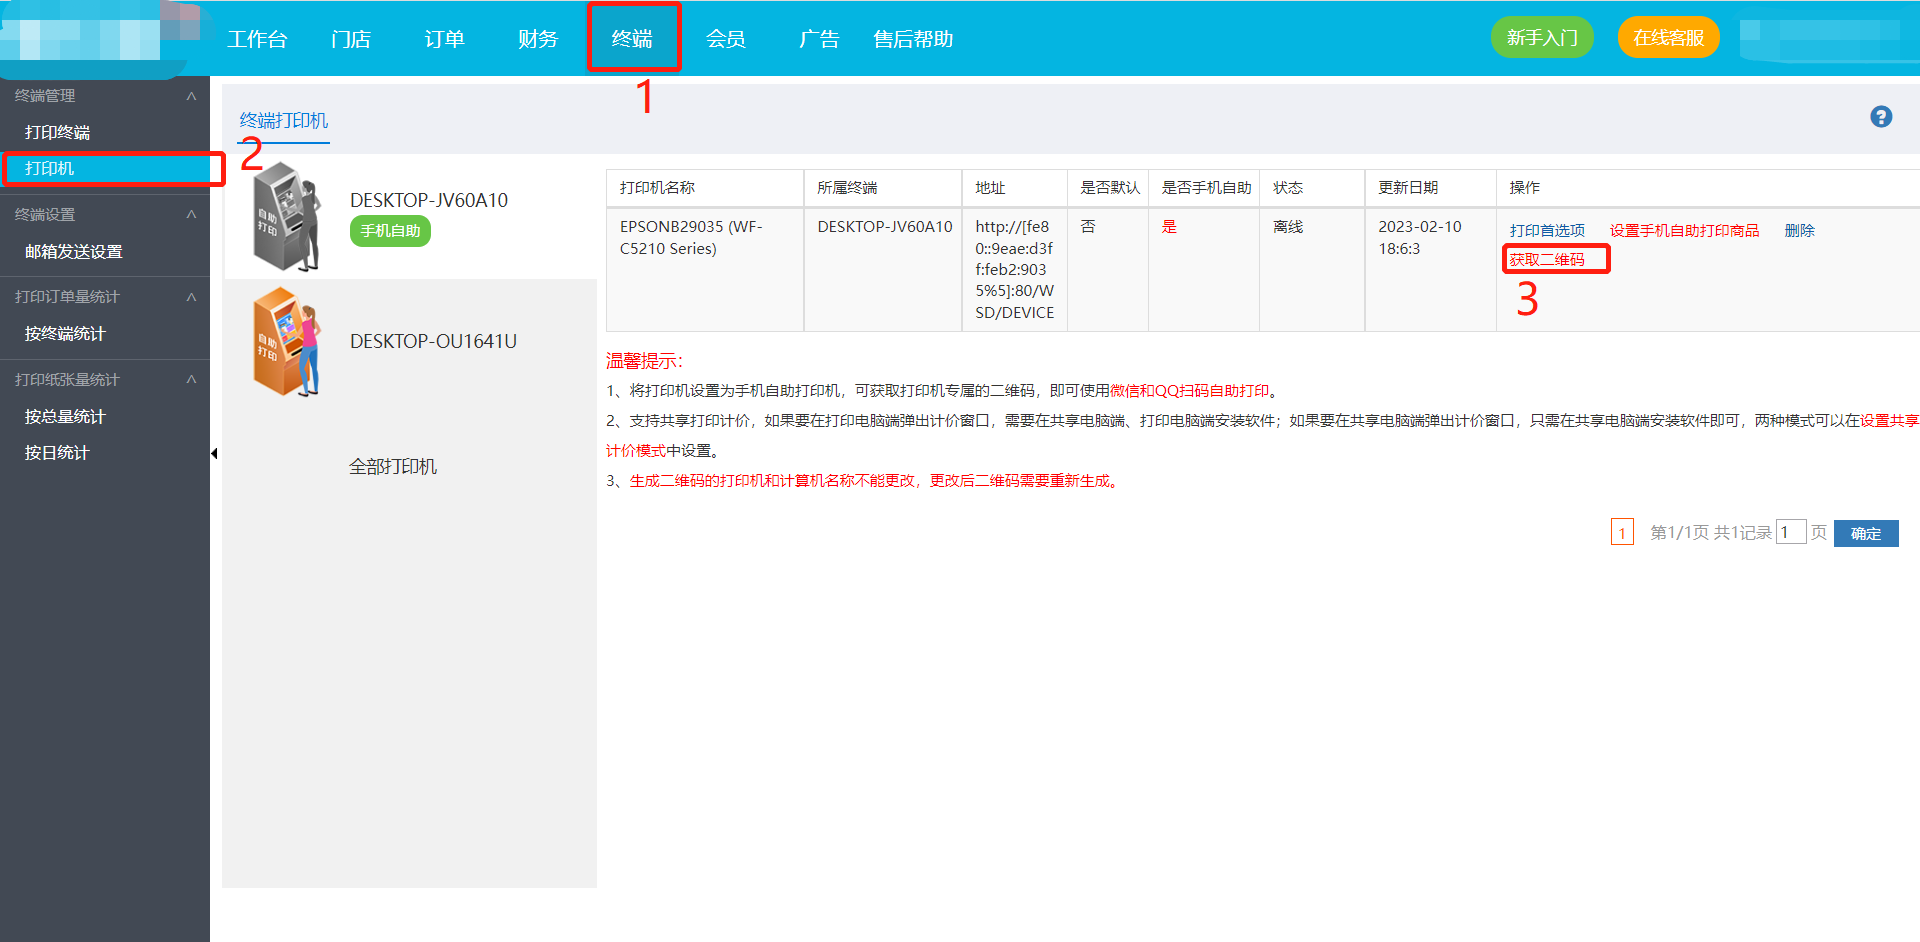Image resolution: width=1920 pixels, height=942 pixels.
Task: Collapse the 终端管理 sidebar section
Action: pos(191,96)
